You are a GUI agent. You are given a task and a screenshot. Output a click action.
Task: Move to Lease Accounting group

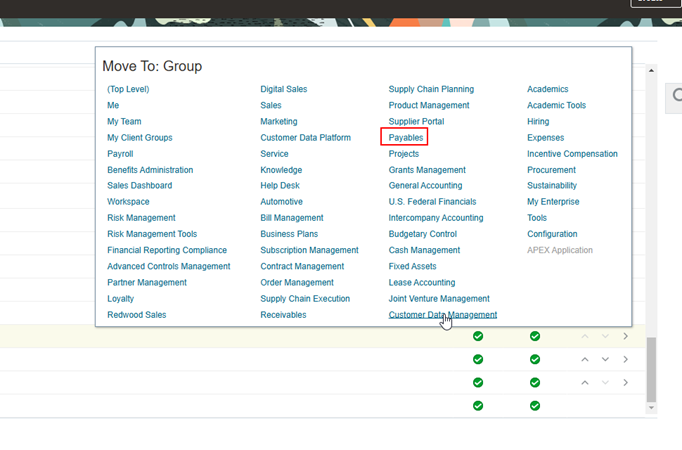pyautogui.click(x=422, y=283)
